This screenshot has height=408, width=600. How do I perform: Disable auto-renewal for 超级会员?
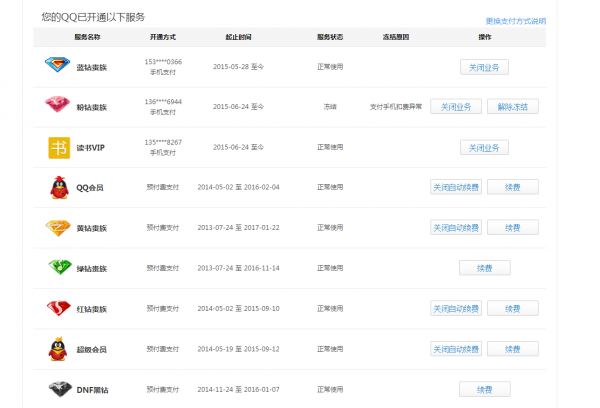click(x=456, y=349)
